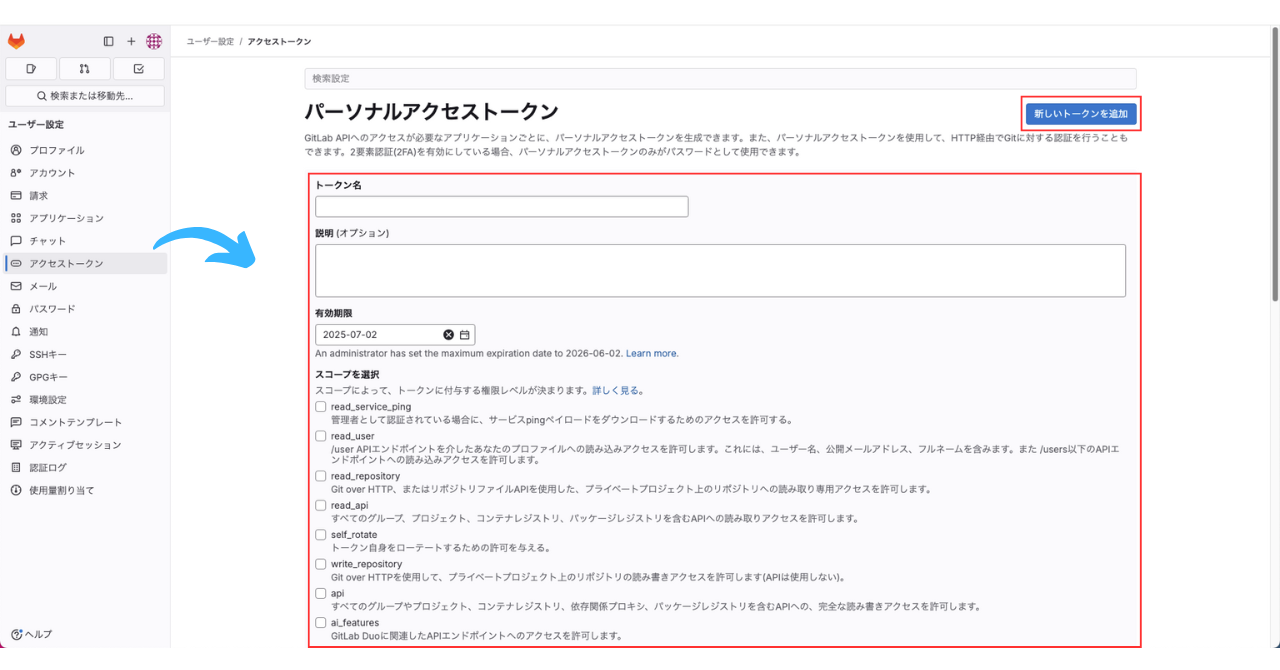This screenshot has width=1280, height=670.
Task: Click the 請求 billing card icon
Action: (16, 195)
